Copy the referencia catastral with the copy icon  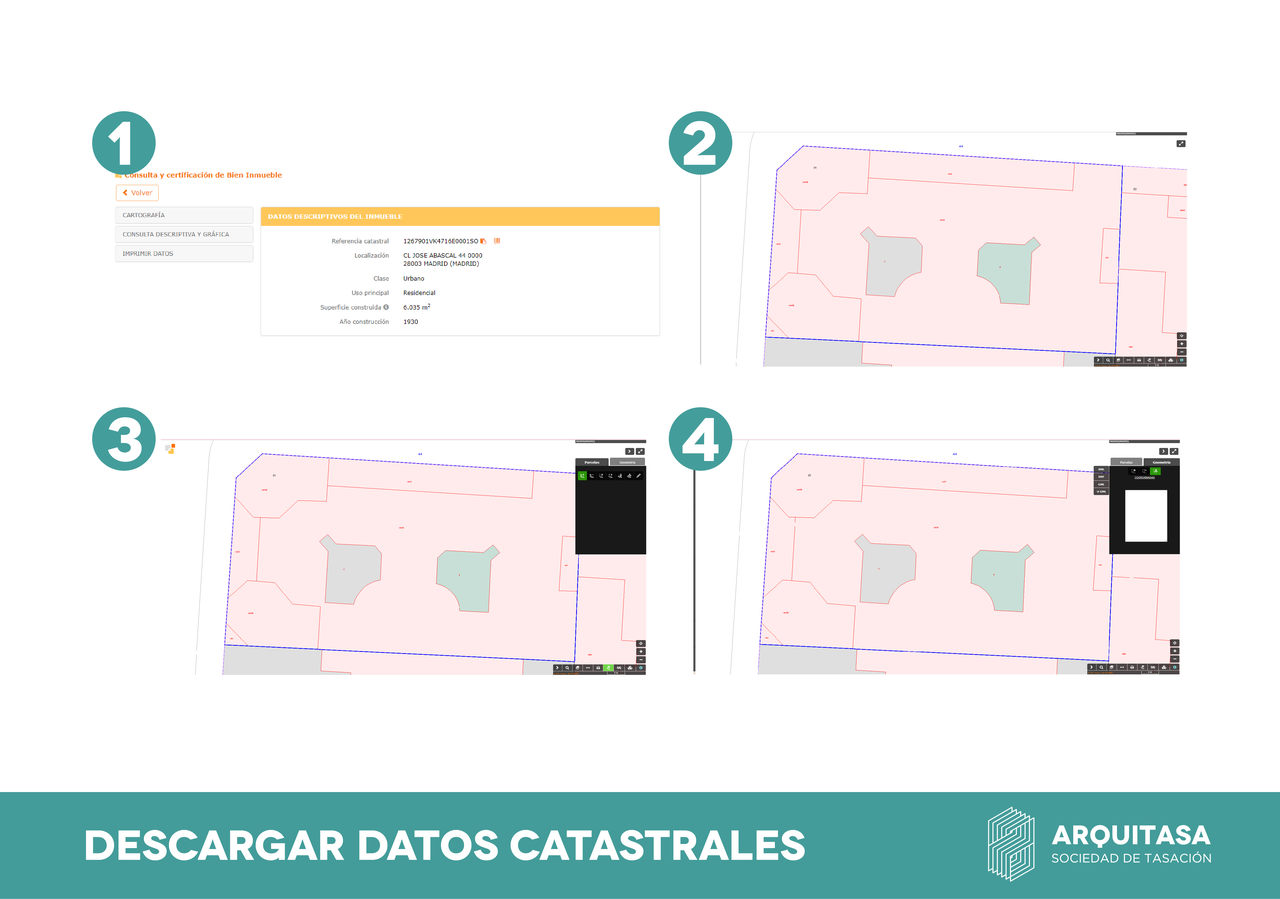point(484,241)
